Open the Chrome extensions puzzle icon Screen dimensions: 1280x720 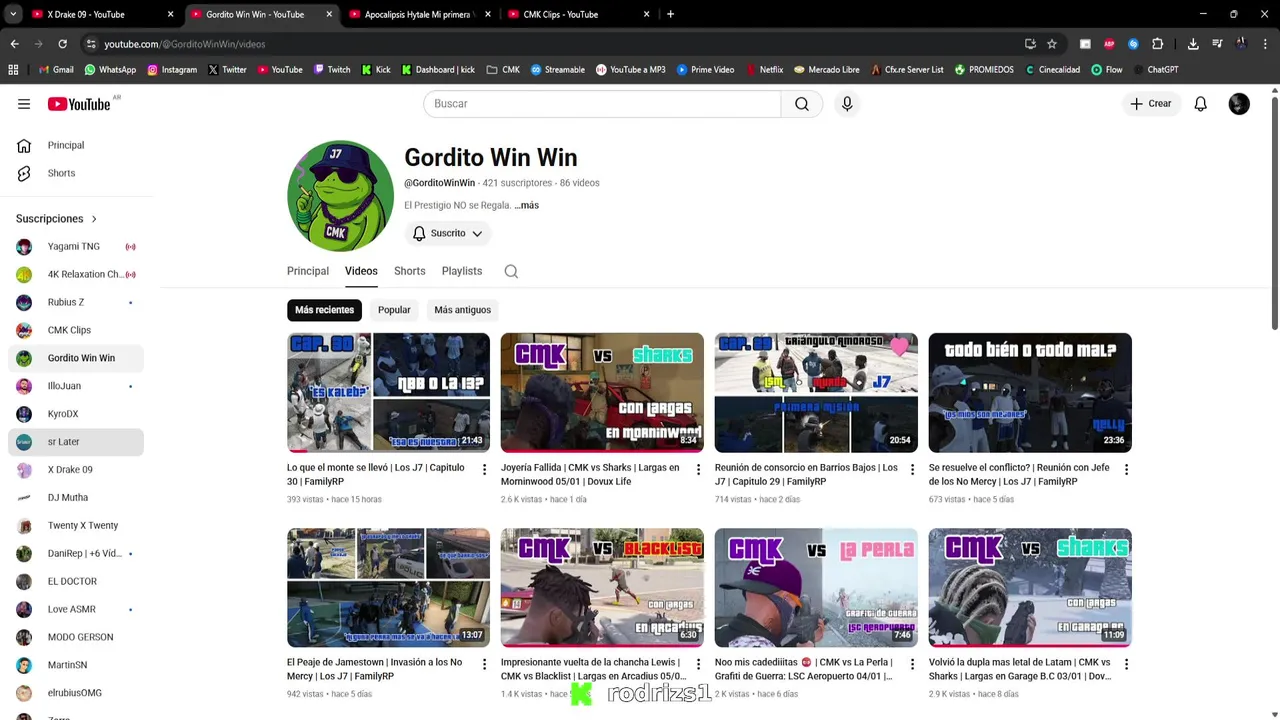pos(1158,44)
